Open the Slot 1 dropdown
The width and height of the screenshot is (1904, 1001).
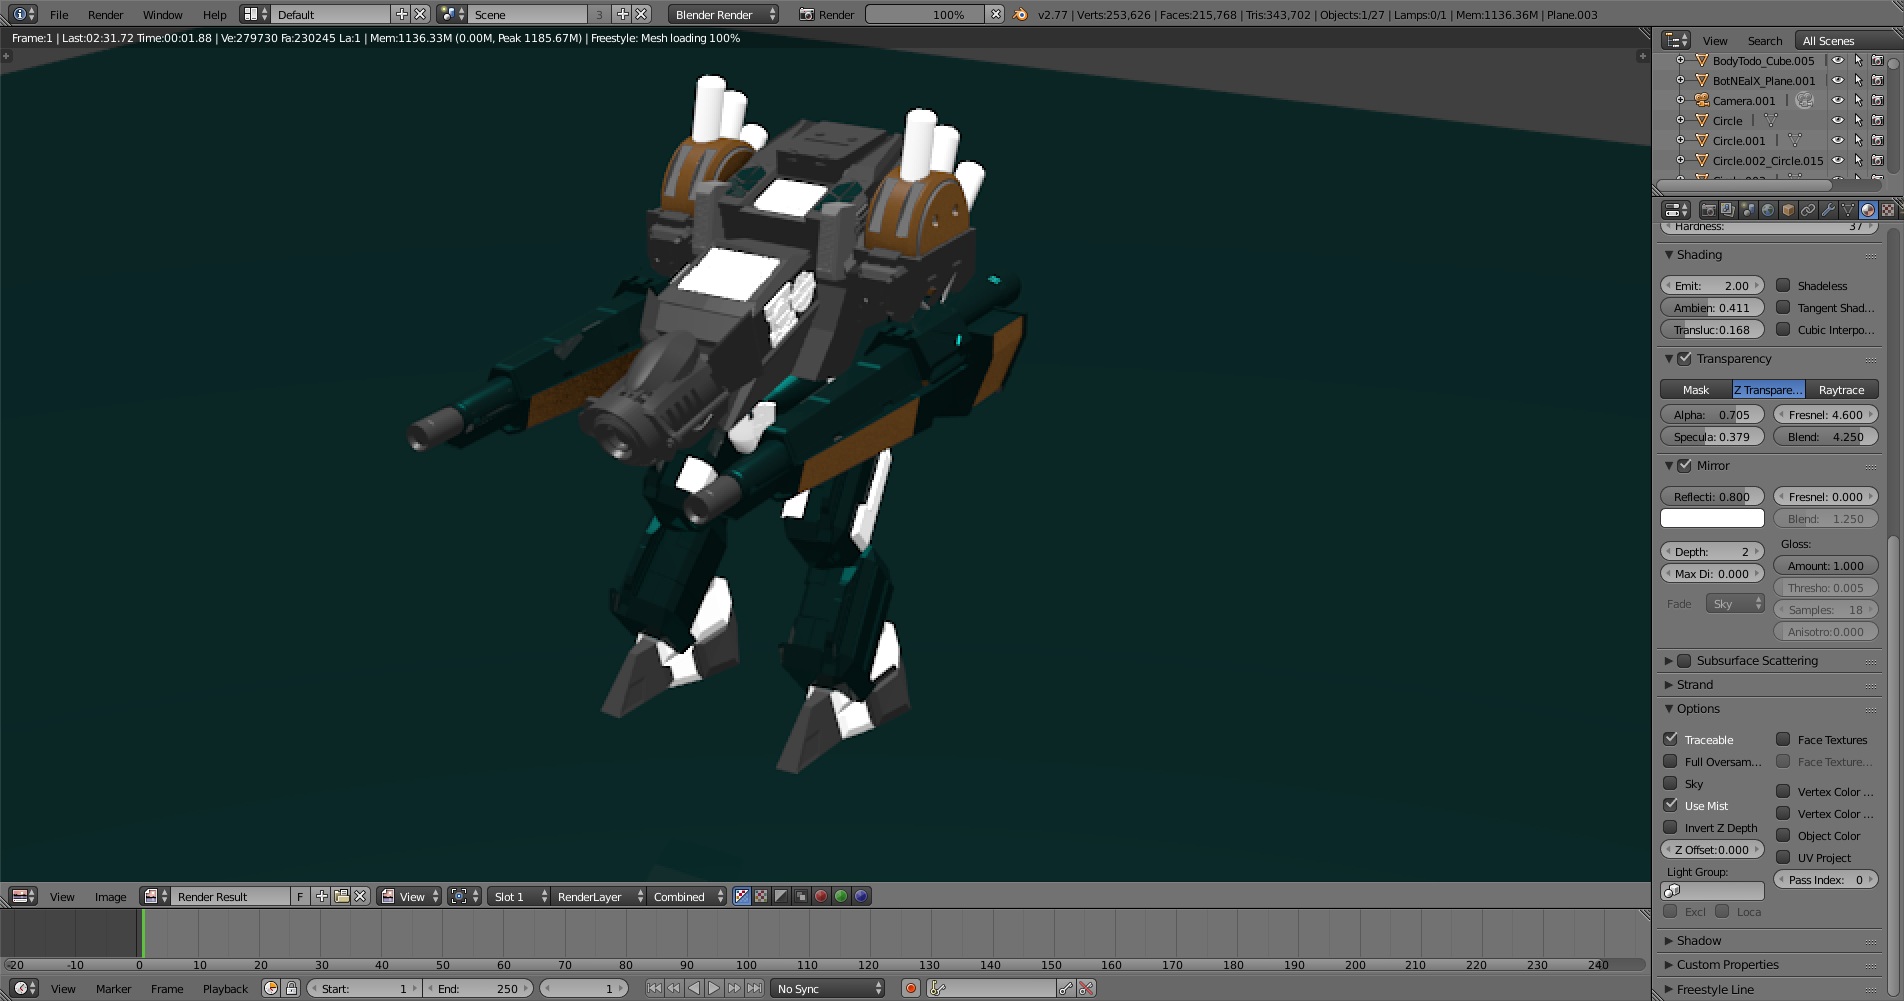[x=518, y=896]
